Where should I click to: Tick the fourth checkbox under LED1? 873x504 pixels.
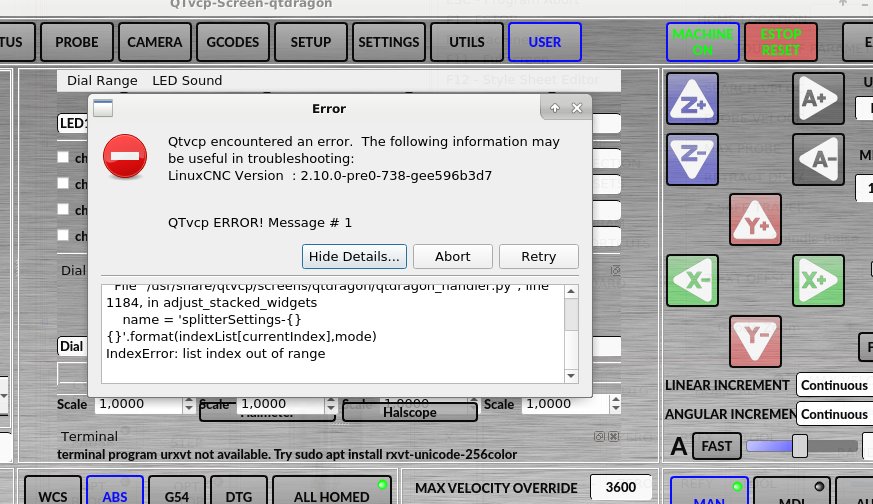click(63, 235)
